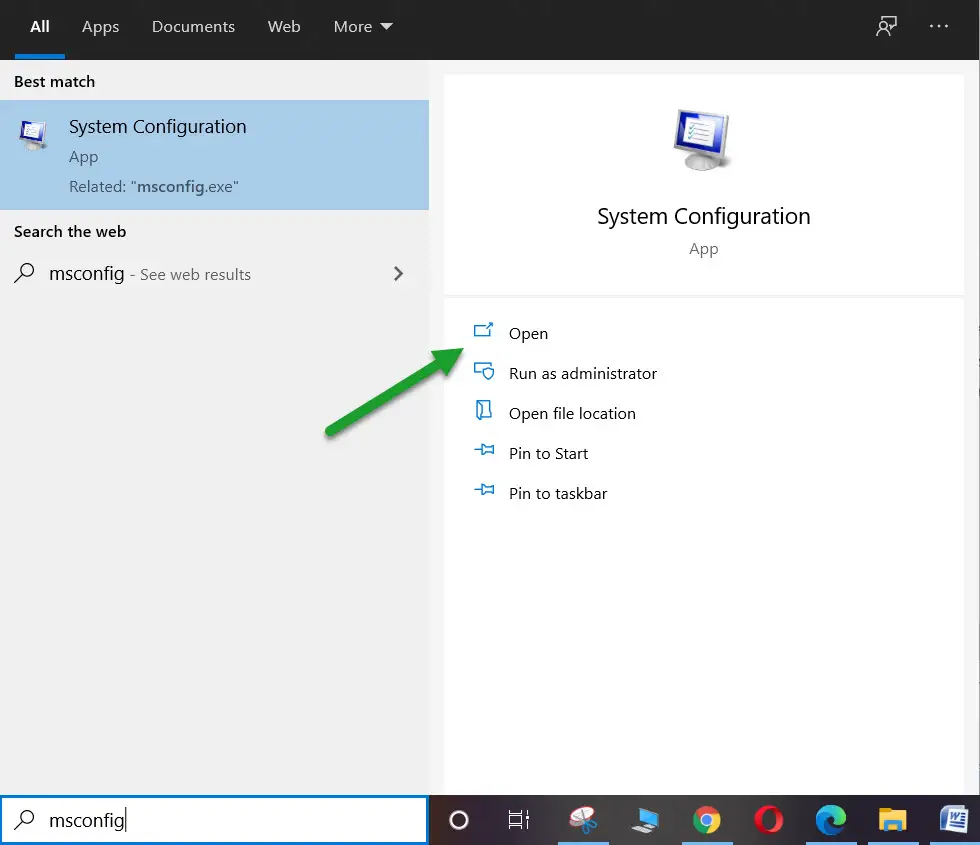Screen dimensions: 980x845
Task: Launch Snipping Tool from the taskbar
Action: click(582, 820)
